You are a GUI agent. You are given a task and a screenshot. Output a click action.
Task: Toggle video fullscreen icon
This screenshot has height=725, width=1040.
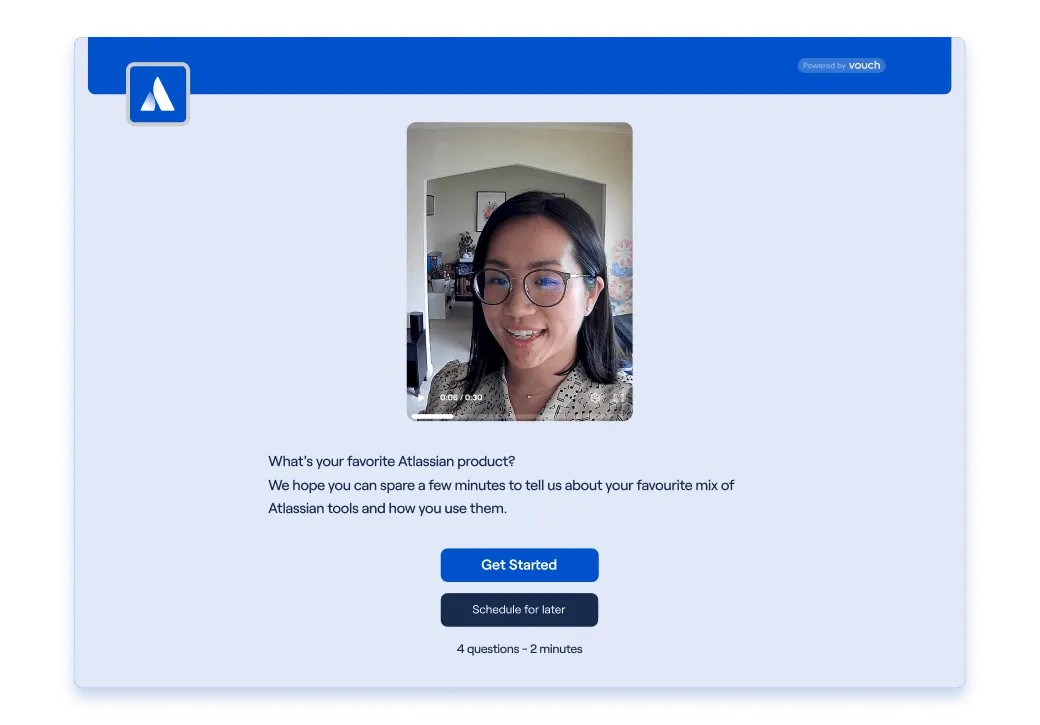pos(618,397)
